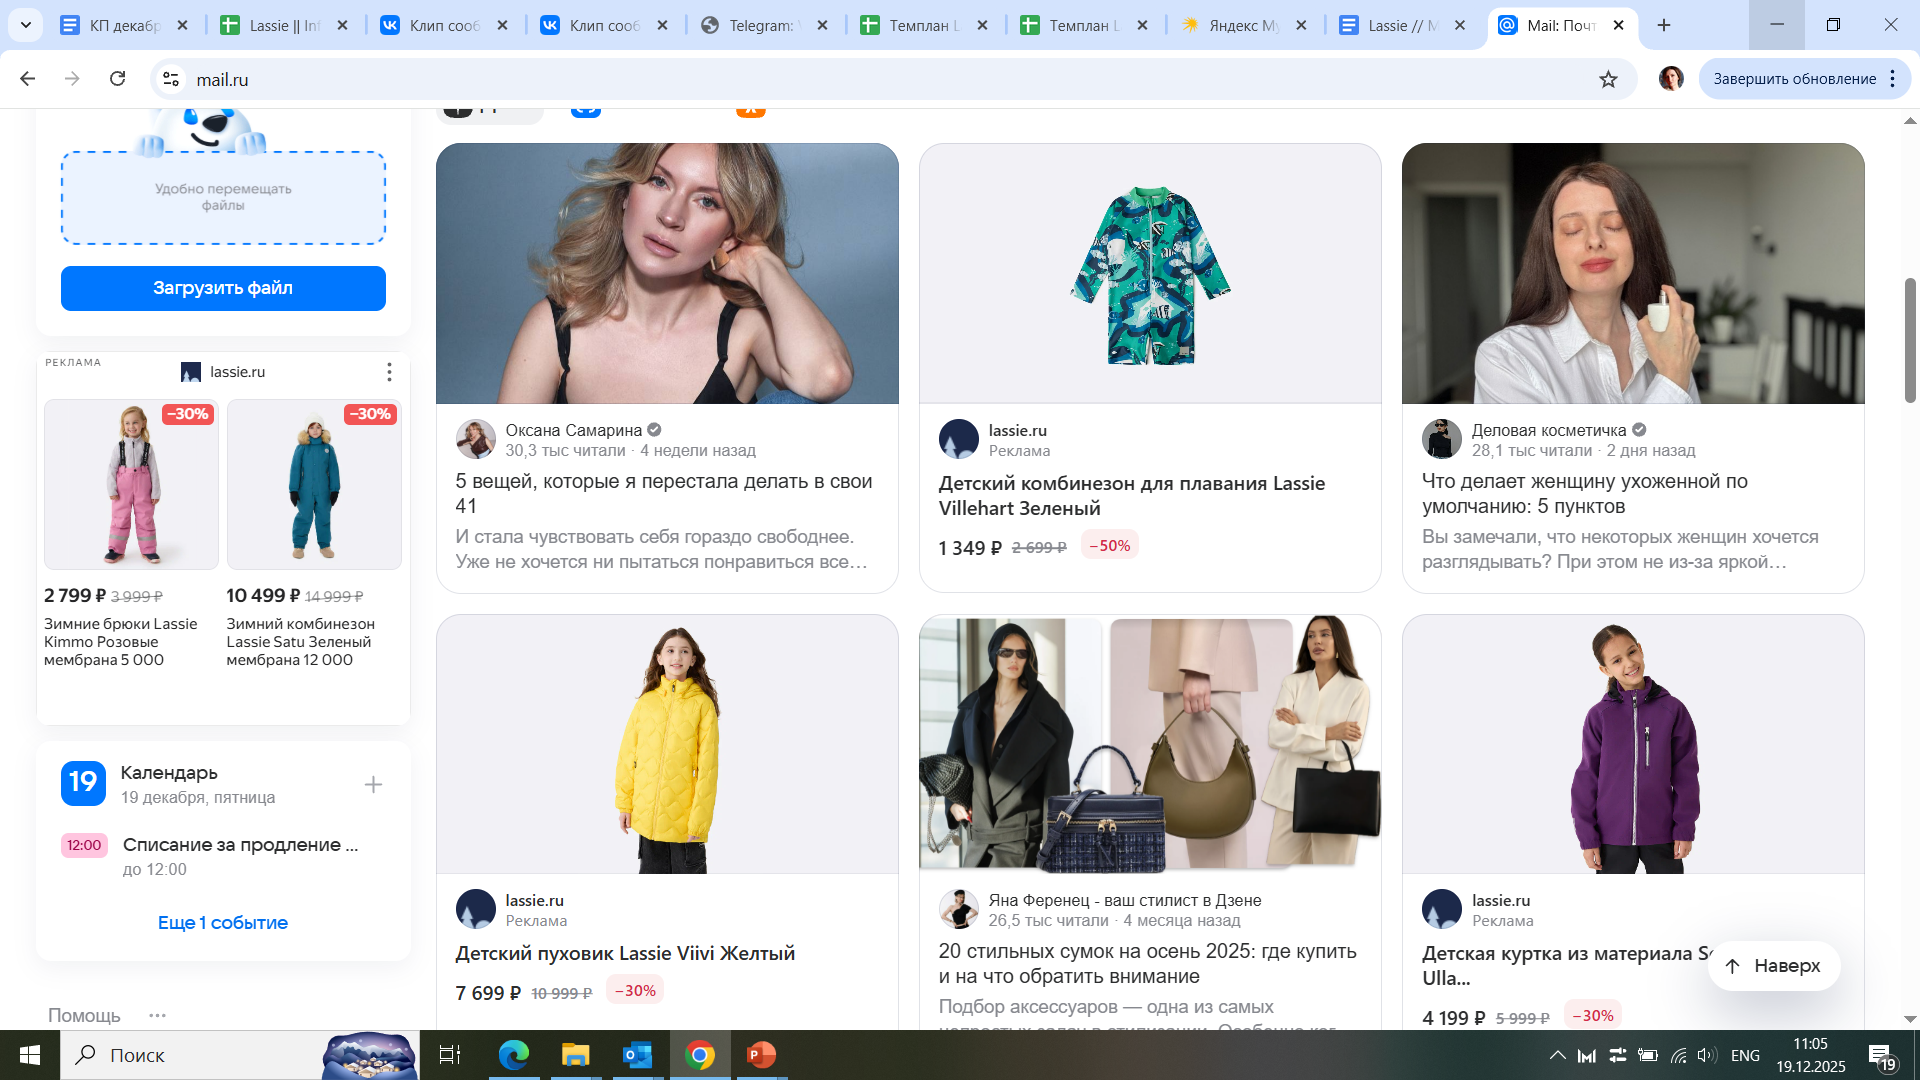1920x1080 pixels.
Task: Add a calendar event with plus icon
Action: pos(373,785)
